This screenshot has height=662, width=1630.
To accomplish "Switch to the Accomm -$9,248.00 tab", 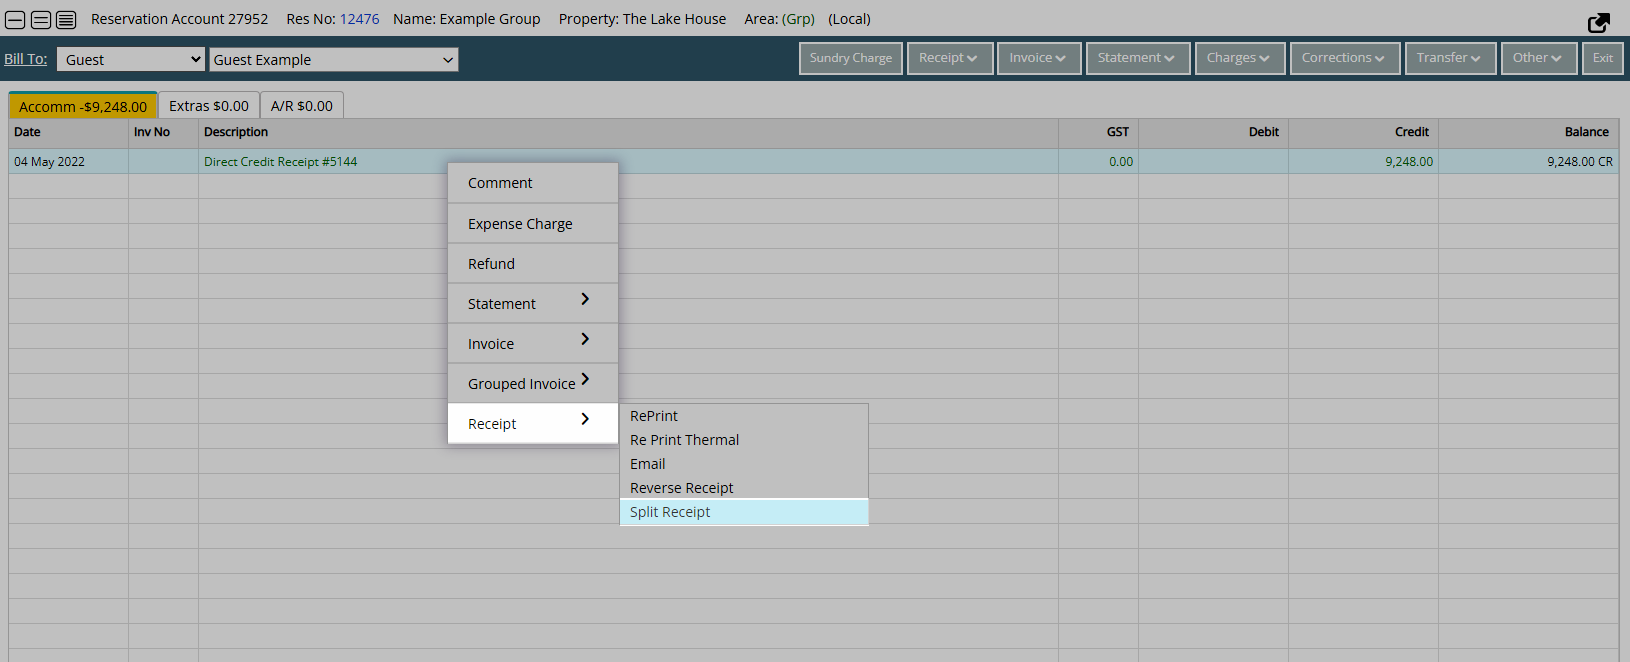I will coord(83,106).
